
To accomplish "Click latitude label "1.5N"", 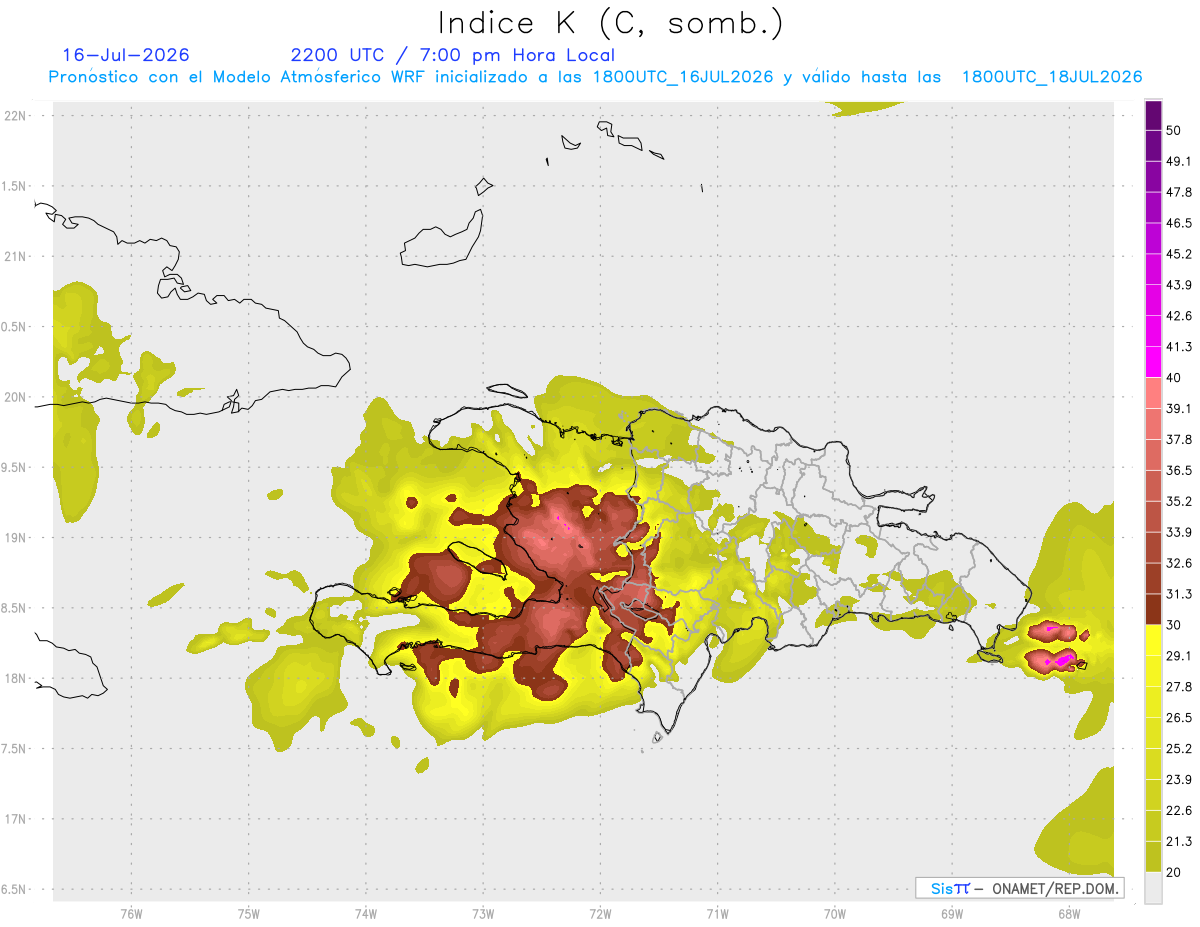I will click(x=15, y=186).
